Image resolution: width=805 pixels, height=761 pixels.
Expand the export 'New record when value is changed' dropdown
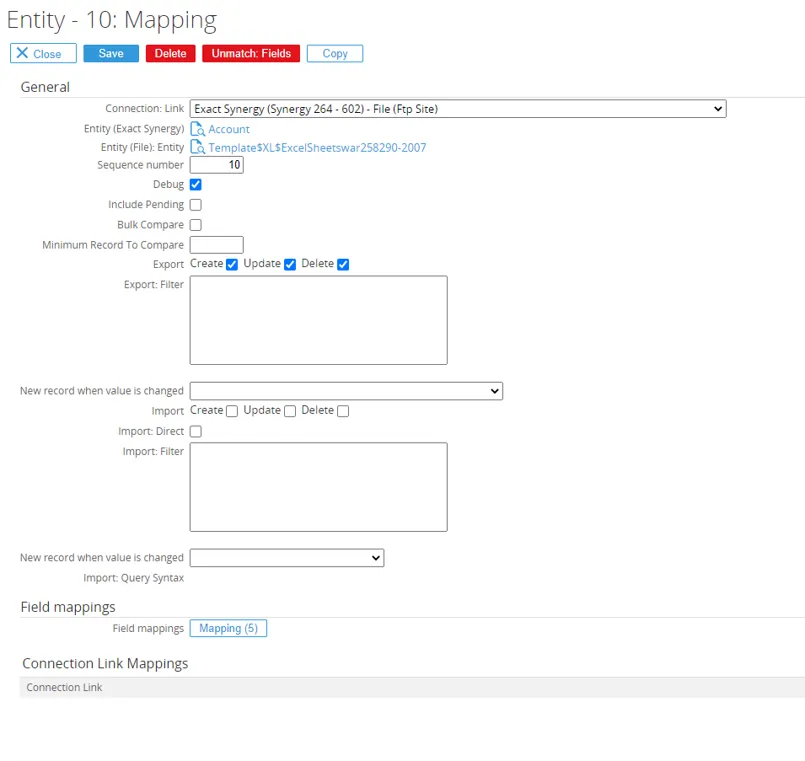[346, 391]
